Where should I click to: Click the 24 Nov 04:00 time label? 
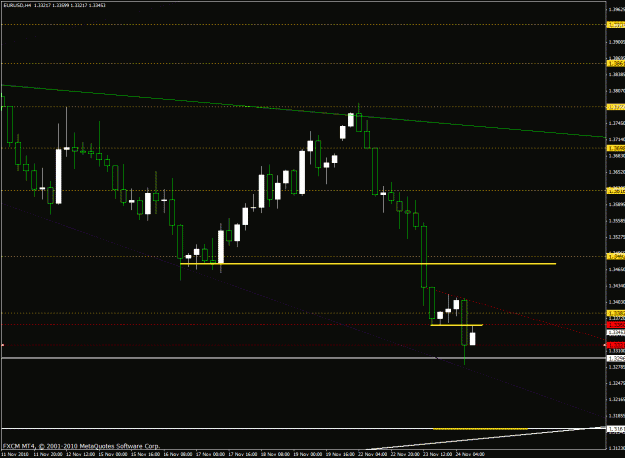[470, 454]
